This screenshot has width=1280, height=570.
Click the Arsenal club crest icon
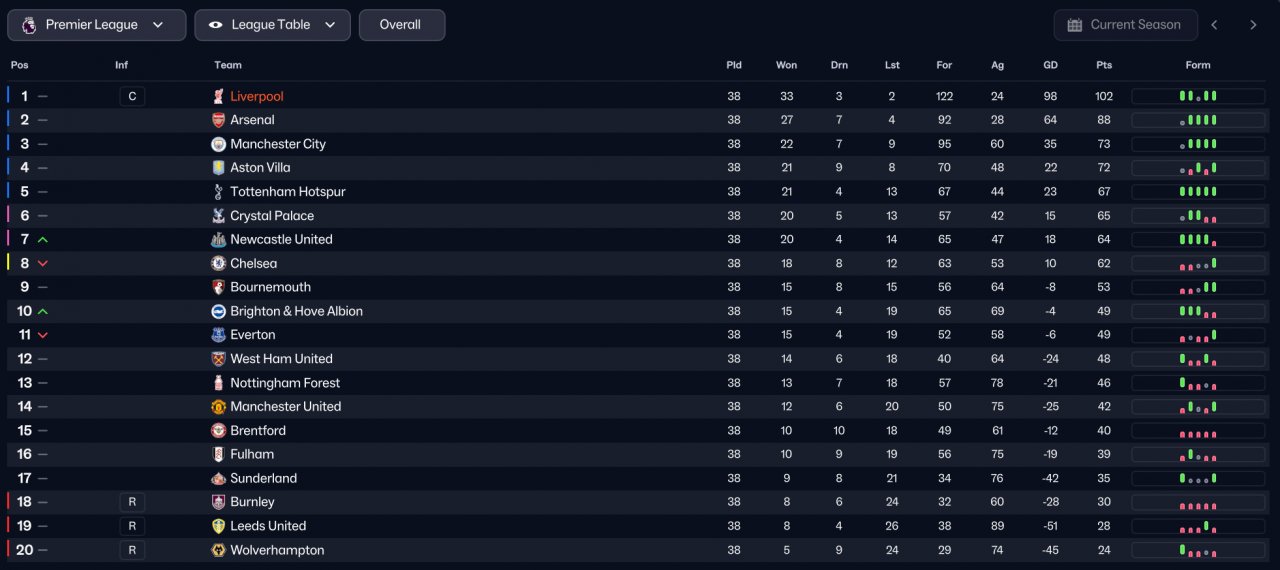(x=218, y=120)
